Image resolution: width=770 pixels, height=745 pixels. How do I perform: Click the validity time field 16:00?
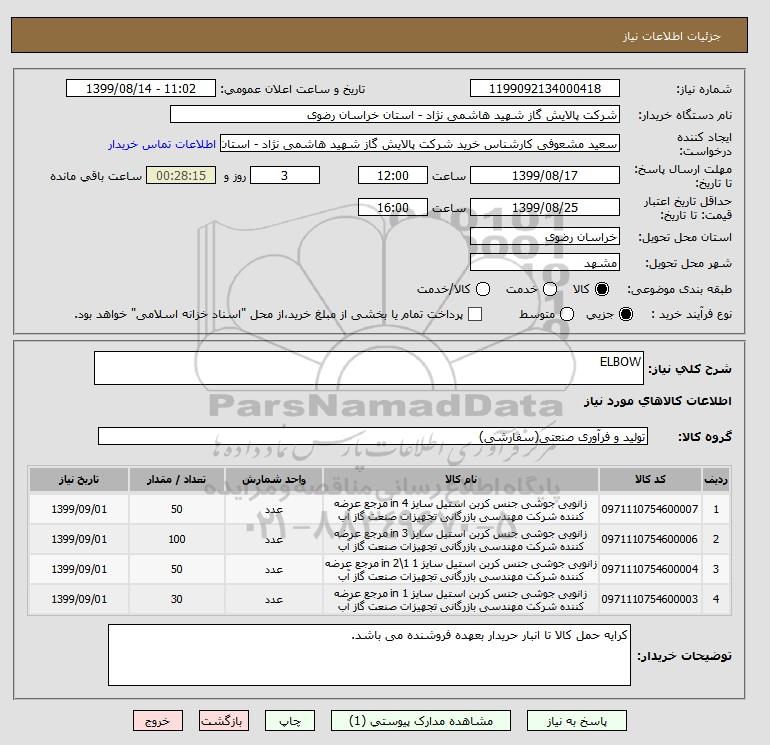click(393, 207)
